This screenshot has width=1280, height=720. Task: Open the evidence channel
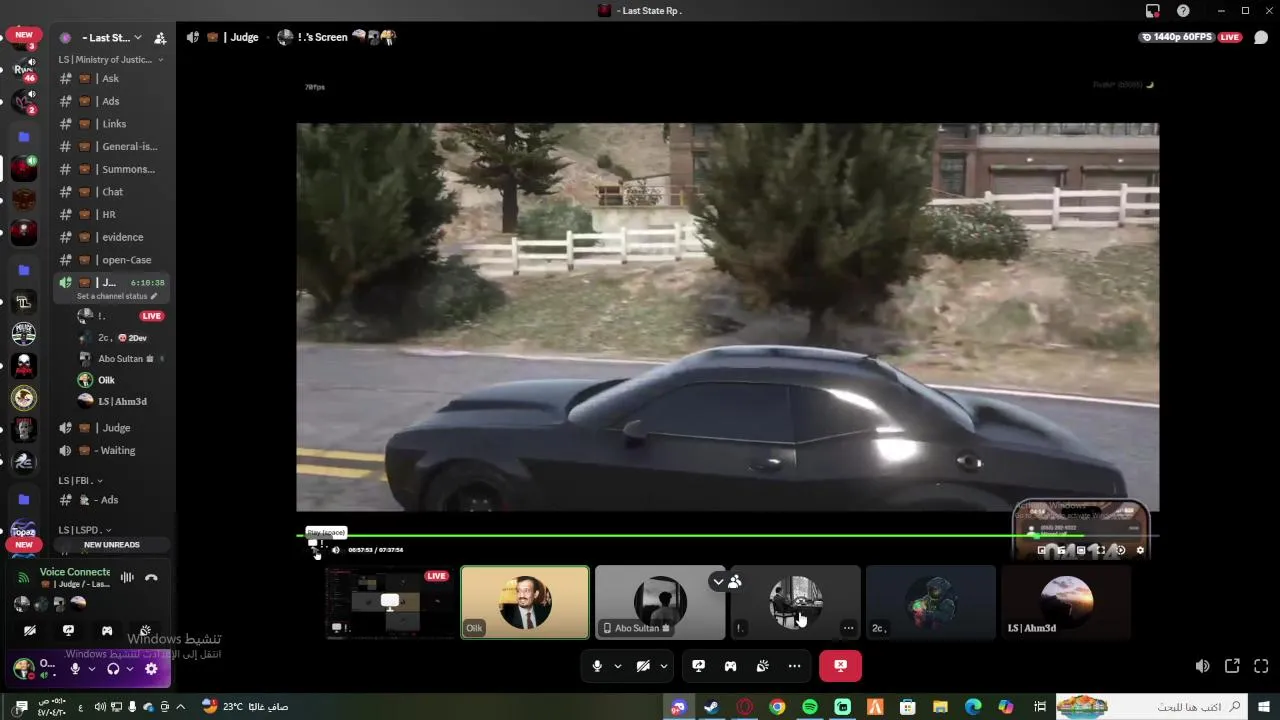112,237
